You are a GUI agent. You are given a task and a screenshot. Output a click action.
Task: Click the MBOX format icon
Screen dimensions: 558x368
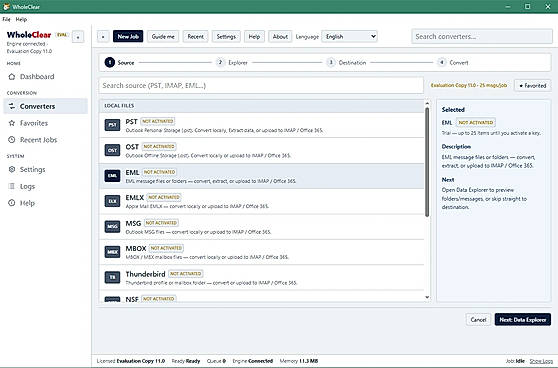(112, 252)
